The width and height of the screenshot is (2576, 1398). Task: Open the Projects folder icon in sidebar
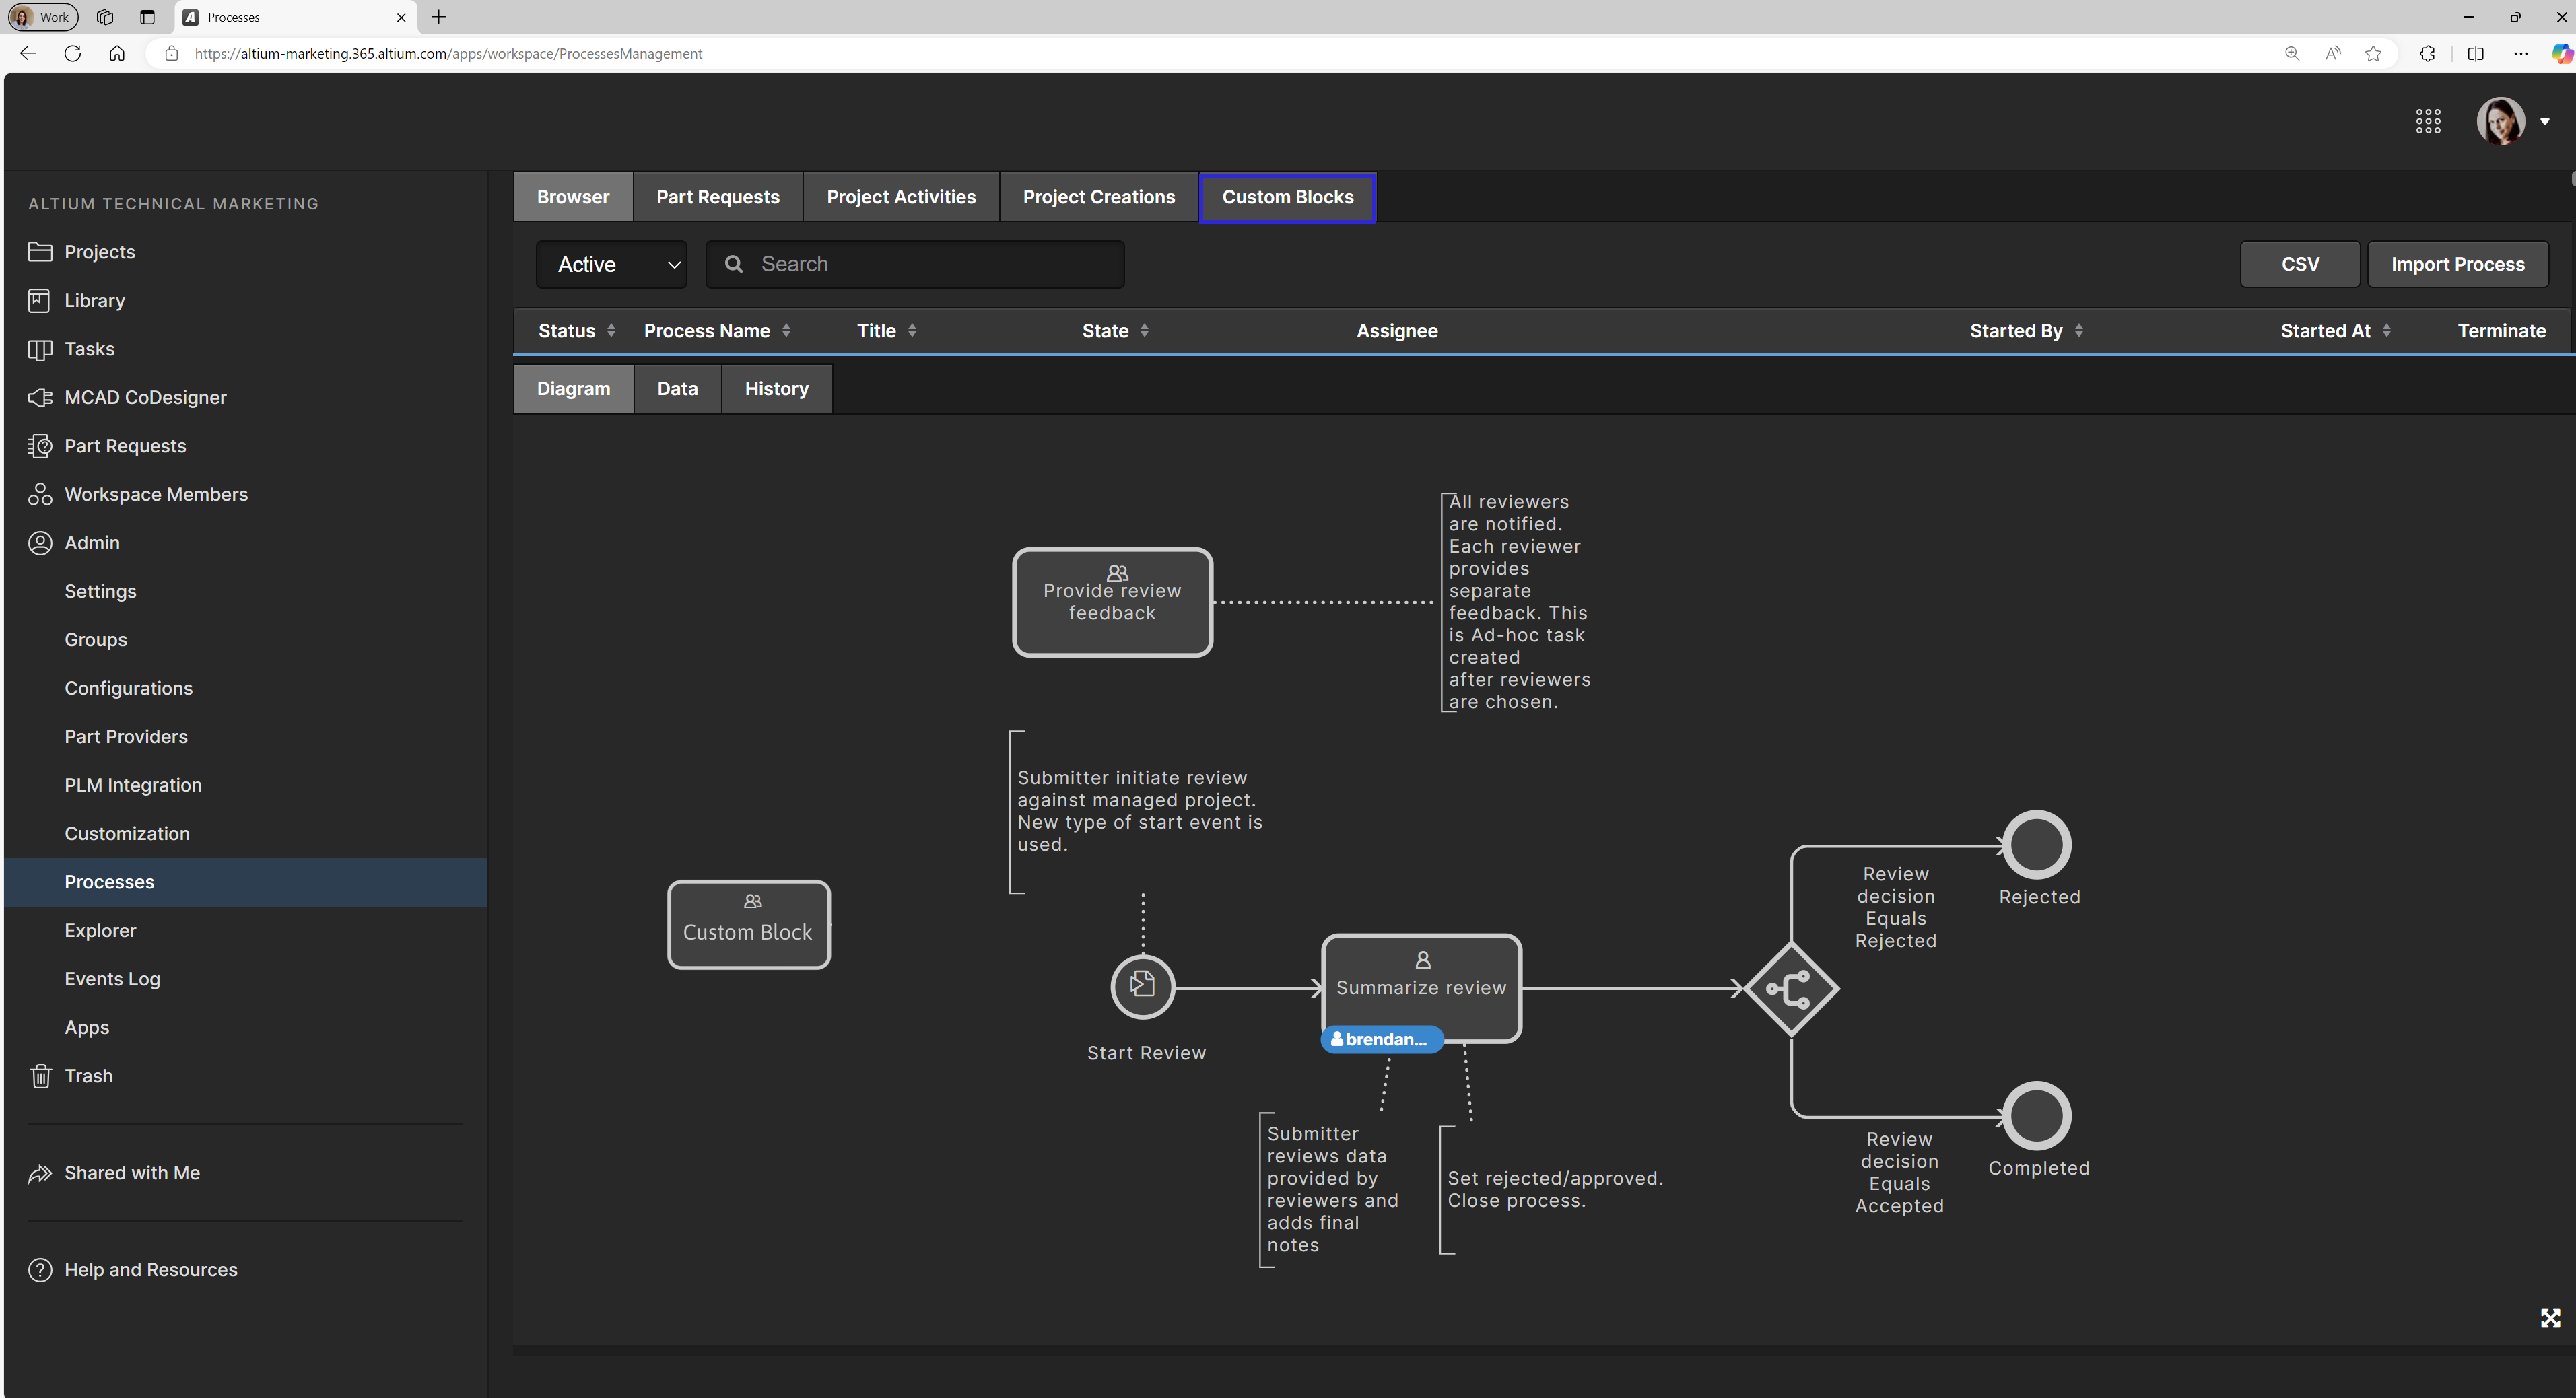pyautogui.click(x=40, y=252)
